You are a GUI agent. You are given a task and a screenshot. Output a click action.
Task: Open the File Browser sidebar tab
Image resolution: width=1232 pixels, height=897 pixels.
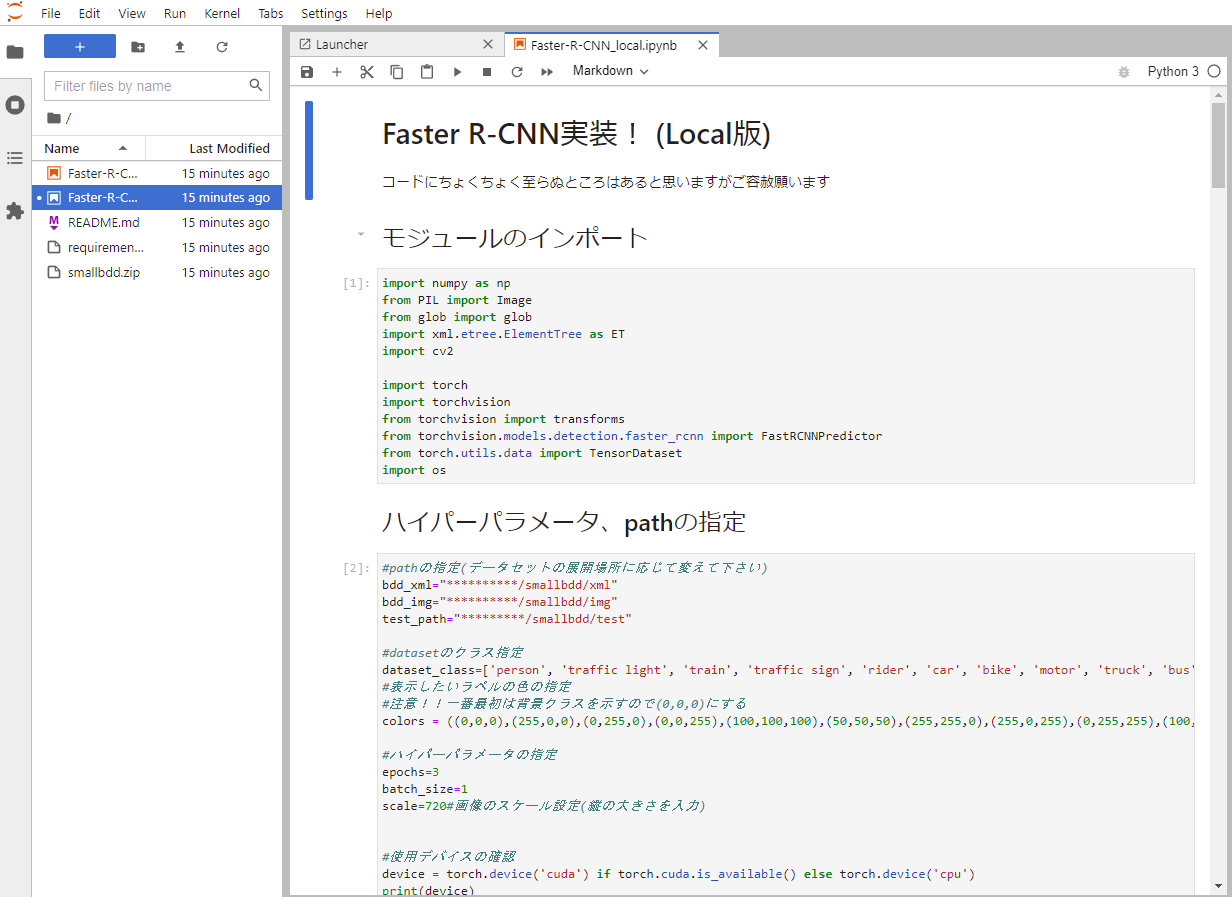tap(15, 52)
